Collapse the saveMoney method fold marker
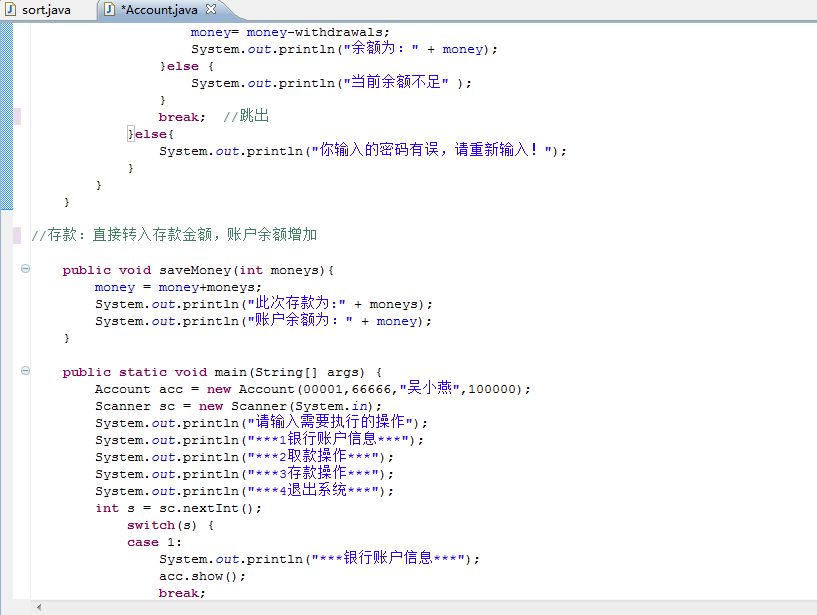Image resolution: width=817 pixels, height=615 pixels. pyautogui.click(x=25, y=269)
